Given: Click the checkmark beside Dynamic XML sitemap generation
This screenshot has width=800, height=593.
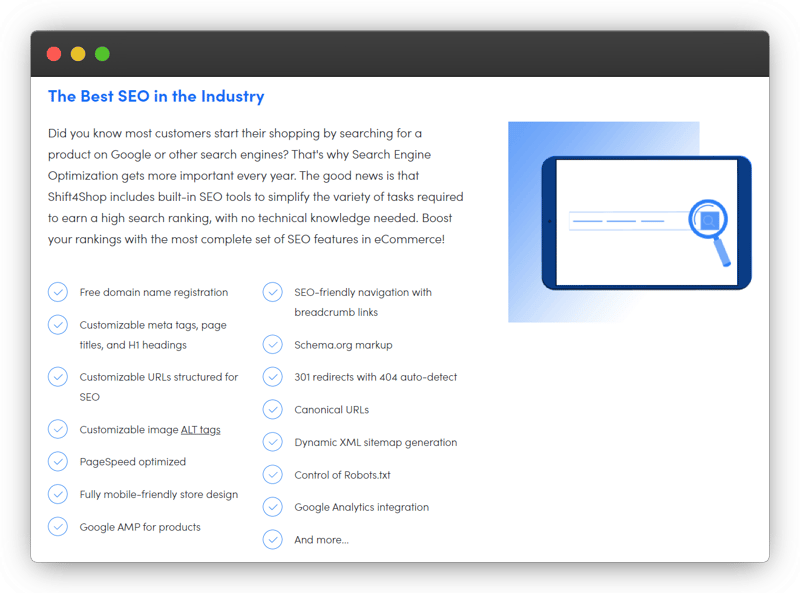Looking at the screenshot, I should (x=272, y=442).
